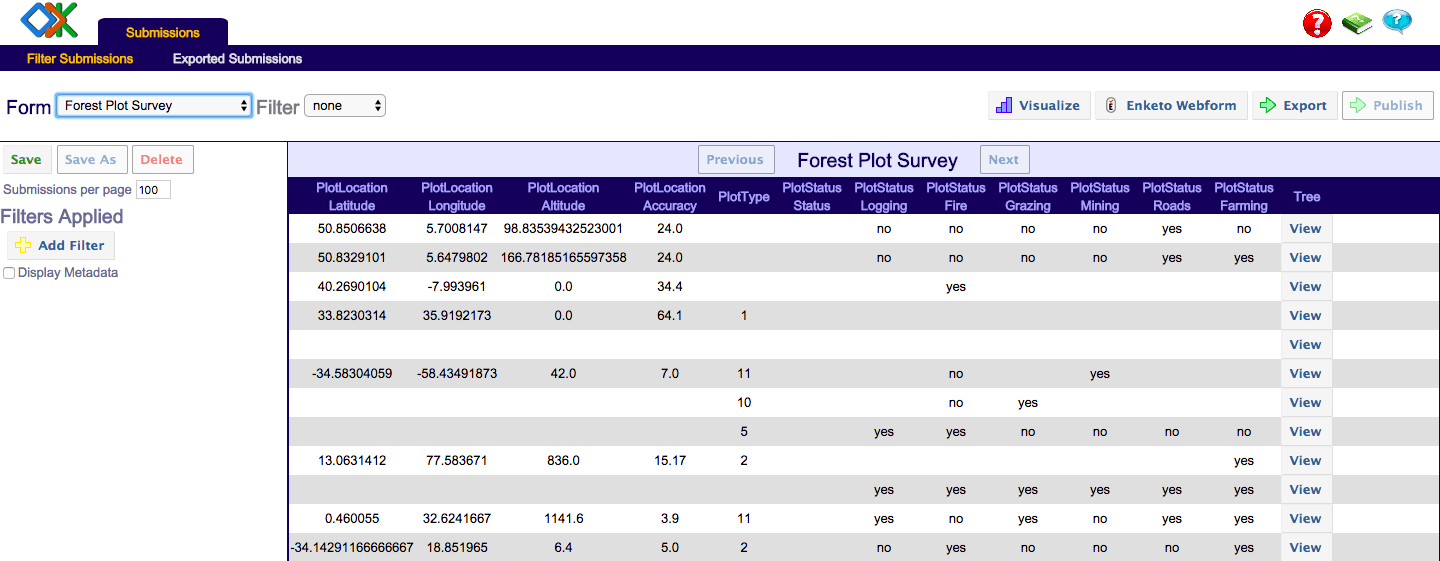Image resolution: width=1440 pixels, height=561 pixels.
Task: View Tree for the latitude 13.0631412 row
Action: (x=1306, y=460)
